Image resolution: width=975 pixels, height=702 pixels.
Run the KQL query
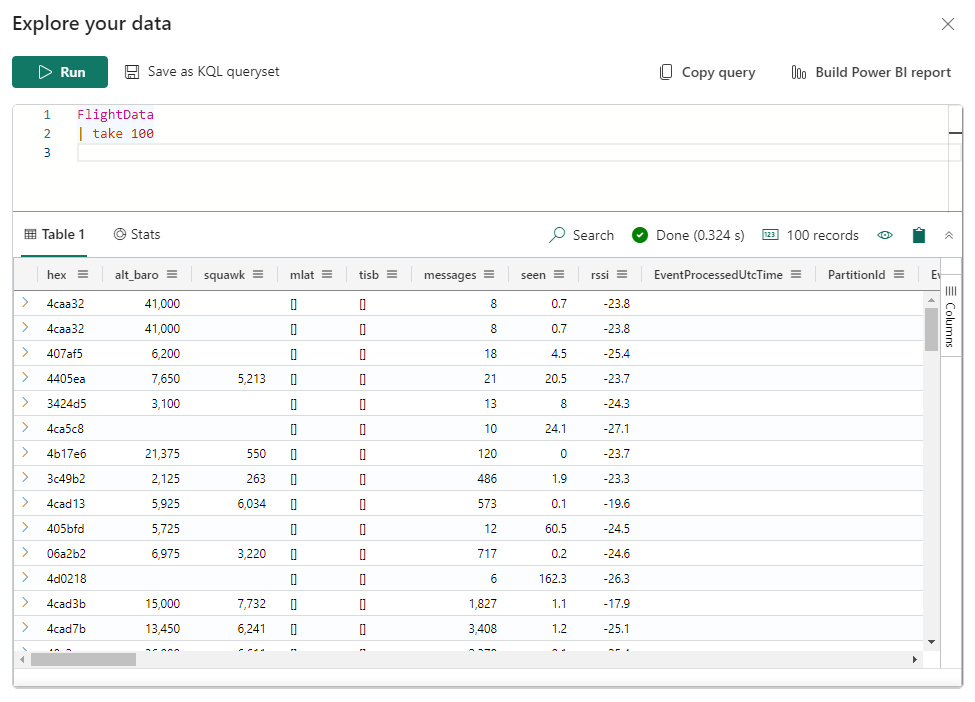[60, 72]
